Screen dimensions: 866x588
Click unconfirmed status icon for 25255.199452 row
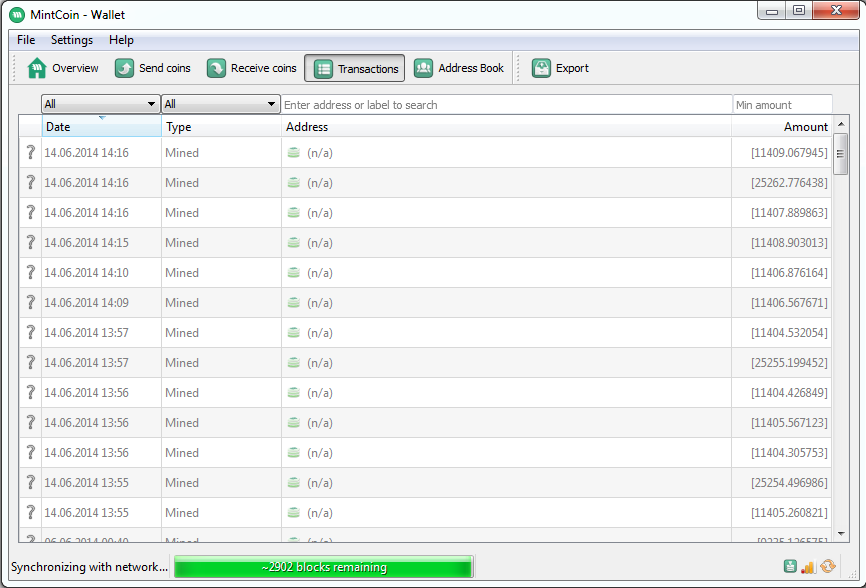(31, 362)
